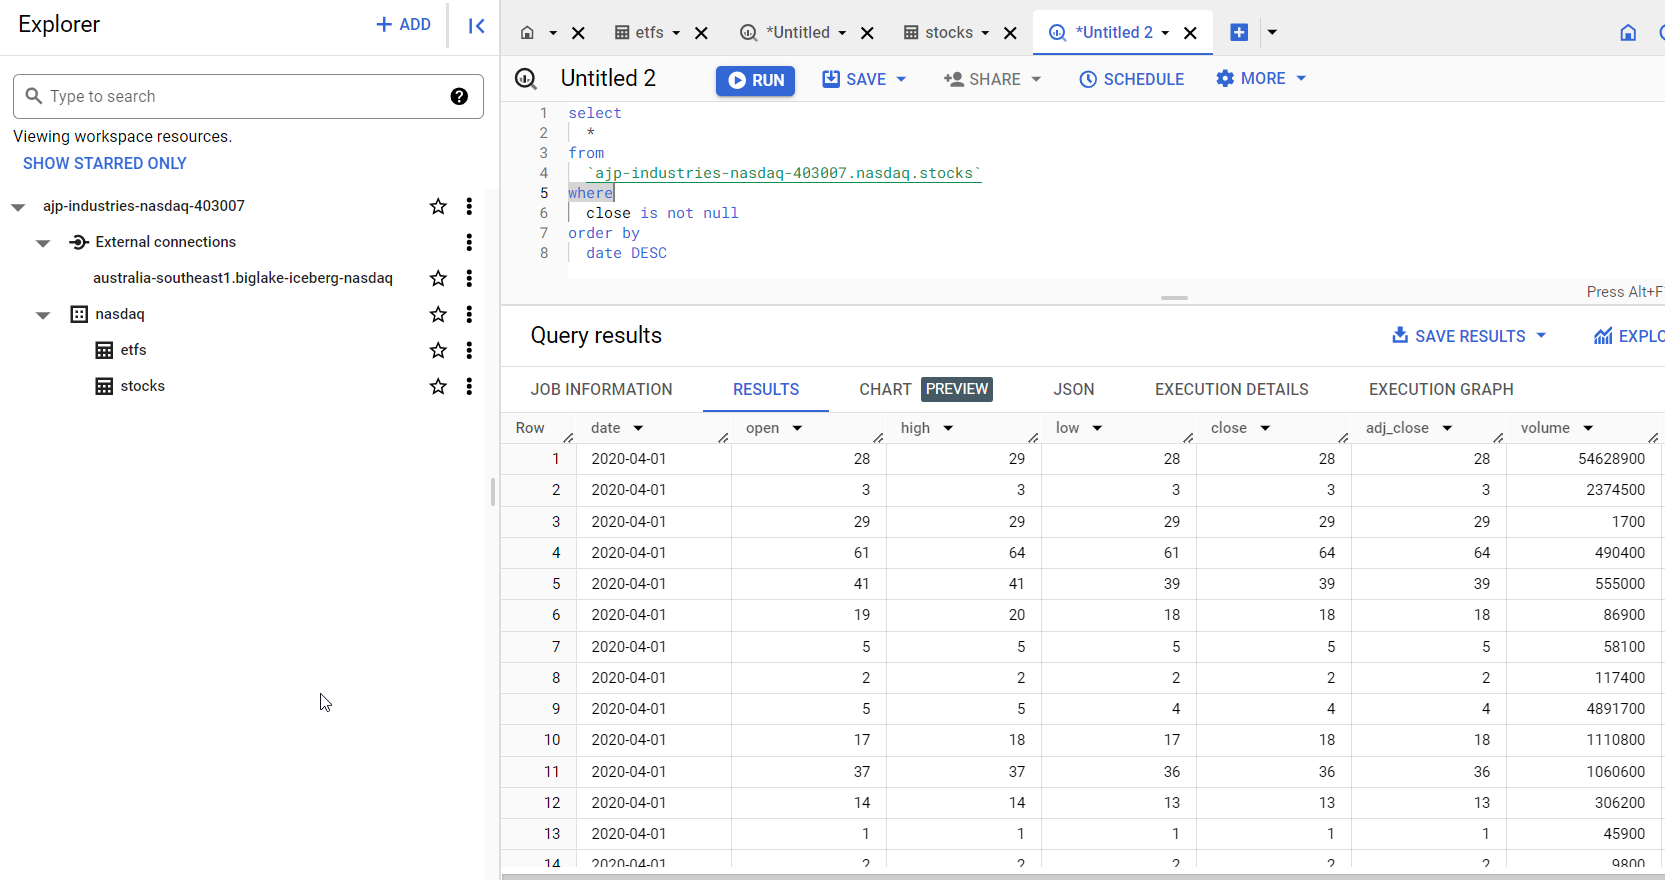Click SHOW STARRED ONLY link
1665x880 pixels.
105,163
